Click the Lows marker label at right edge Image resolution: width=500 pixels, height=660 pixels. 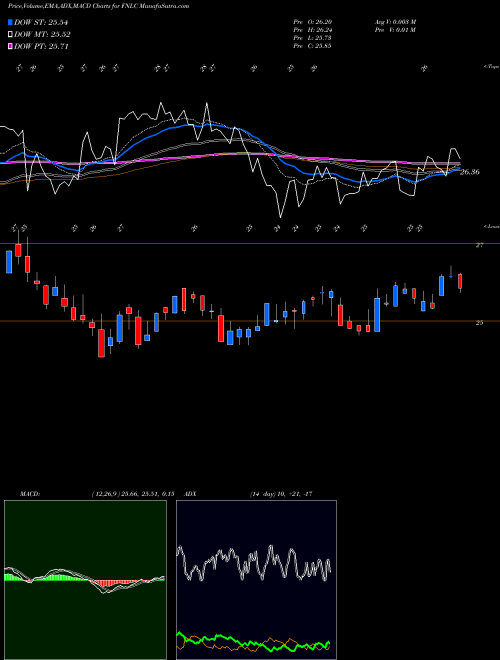coord(491,226)
